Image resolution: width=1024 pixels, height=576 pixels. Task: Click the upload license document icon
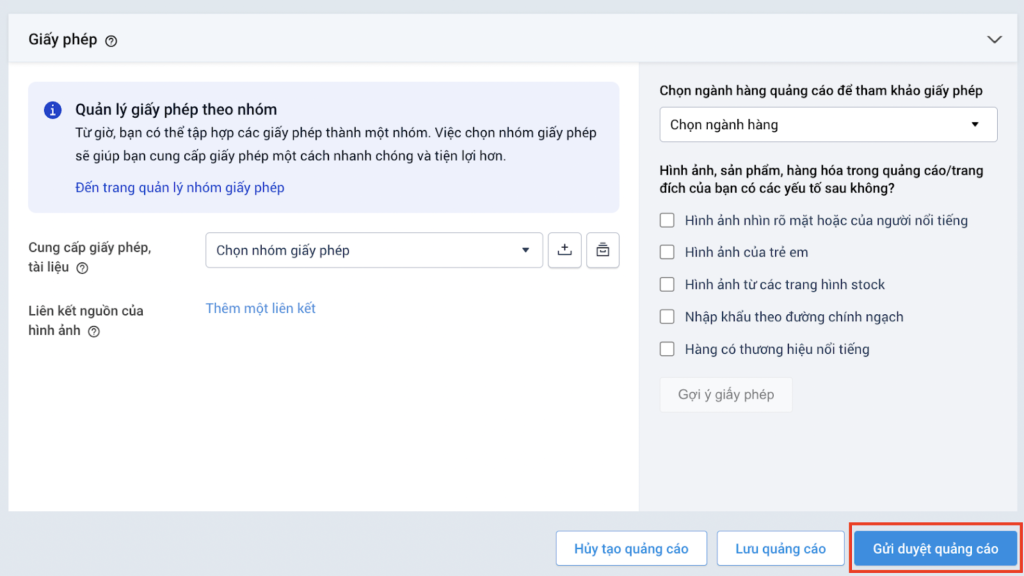(x=564, y=250)
